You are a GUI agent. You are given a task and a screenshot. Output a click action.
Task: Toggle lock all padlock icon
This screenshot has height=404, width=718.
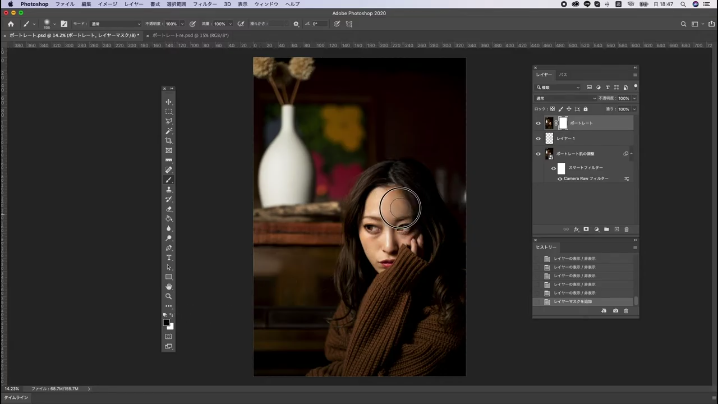pyautogui.click(x=585, y=109)
